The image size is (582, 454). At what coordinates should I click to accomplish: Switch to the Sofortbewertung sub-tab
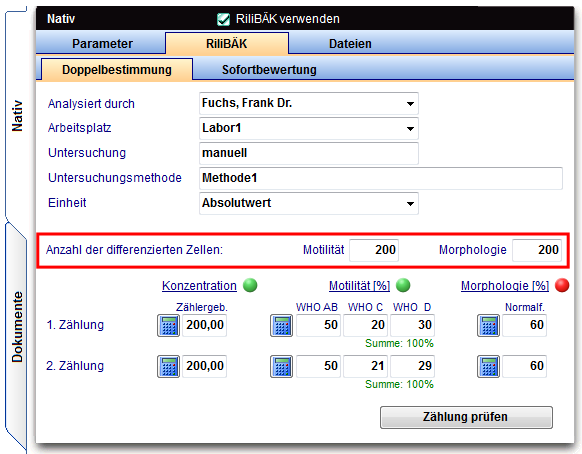click(269, 69)
